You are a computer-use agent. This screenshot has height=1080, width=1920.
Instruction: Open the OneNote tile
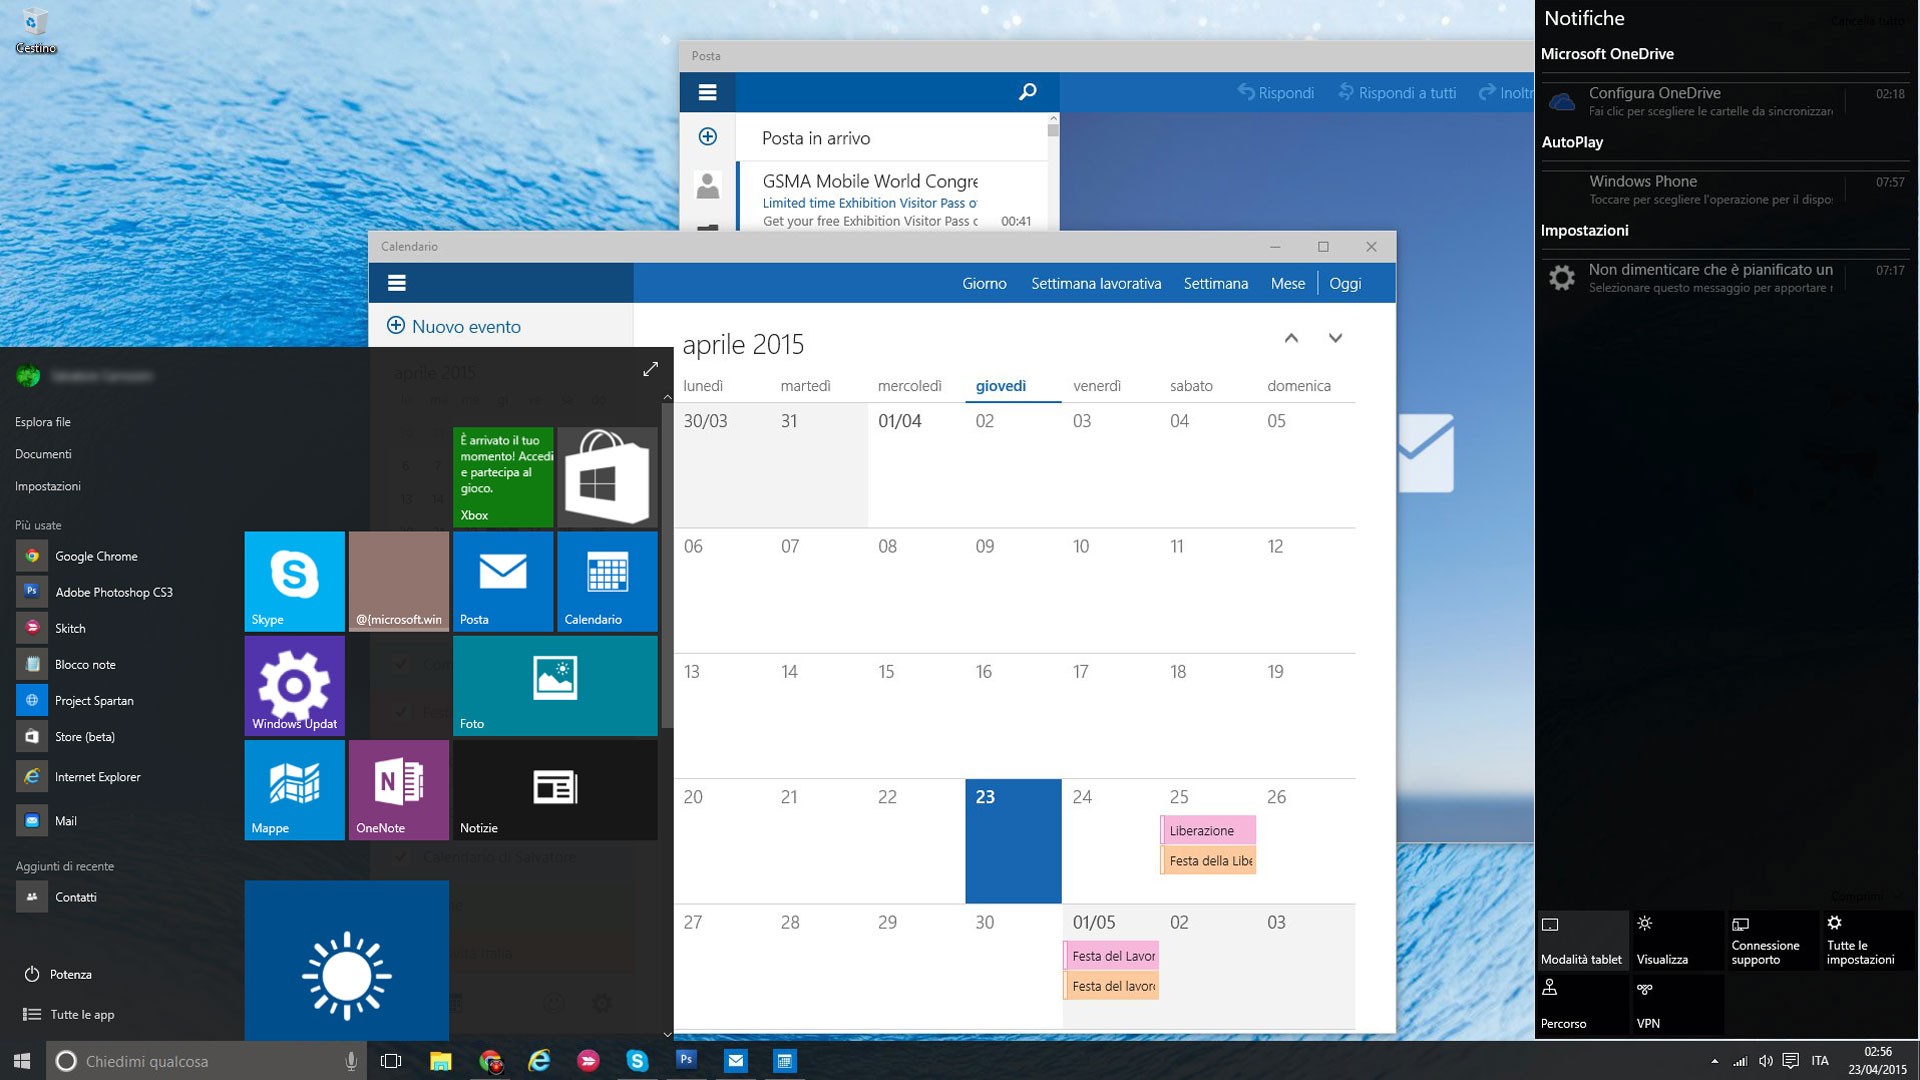click(x=398, y=790)
